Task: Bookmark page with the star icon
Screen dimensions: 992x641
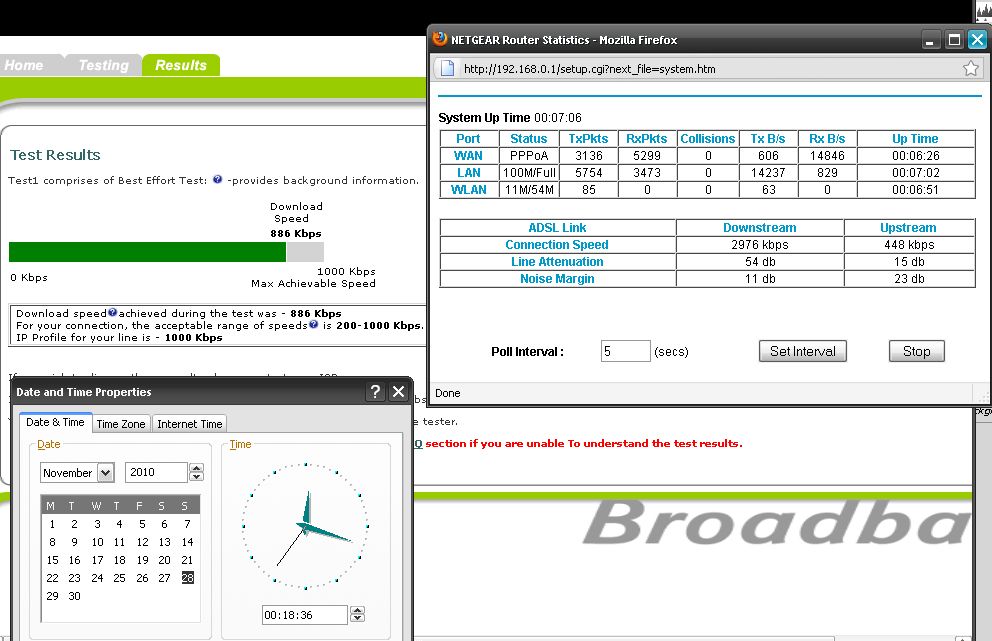Action: click(970, 69)
